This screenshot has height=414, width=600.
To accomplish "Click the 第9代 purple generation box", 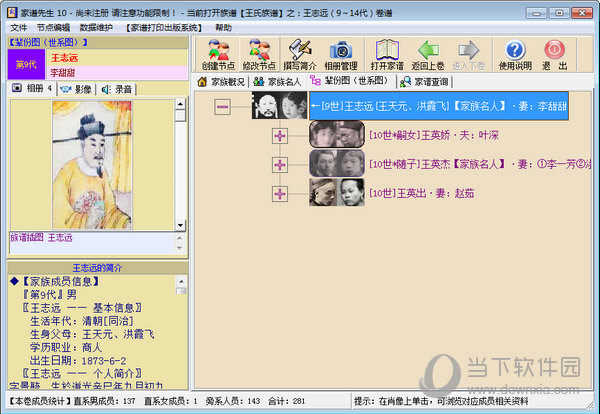I will pyautogui.click(x=26, y=64).
